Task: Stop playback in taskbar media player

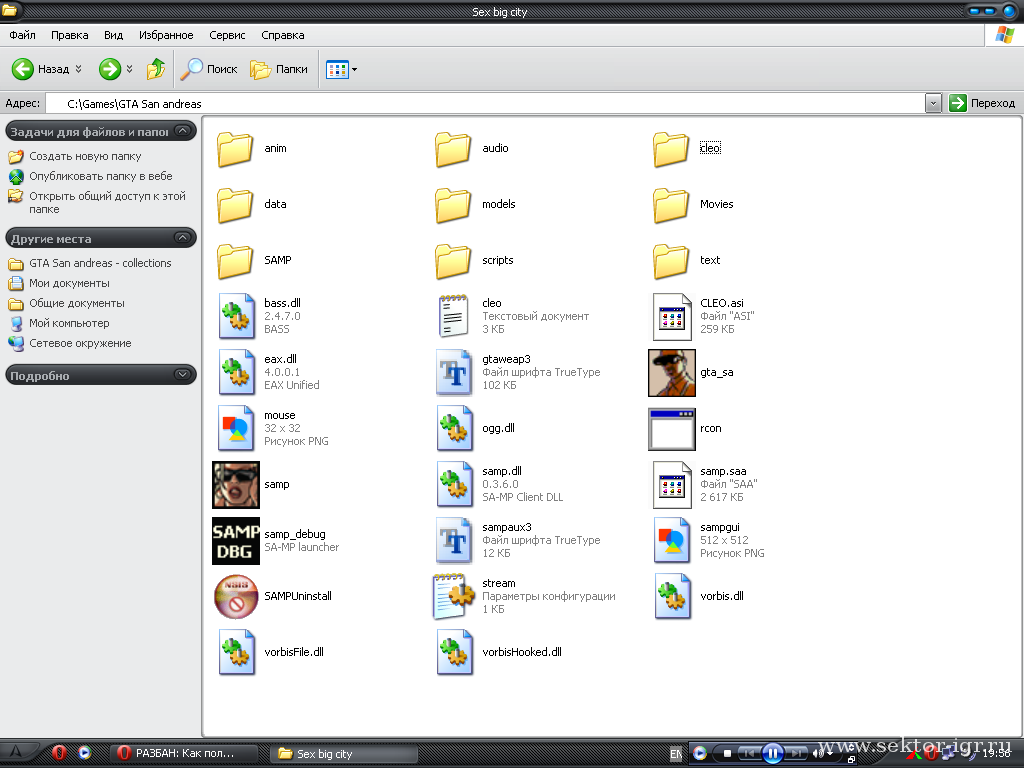Action: [x=727, y=754]
